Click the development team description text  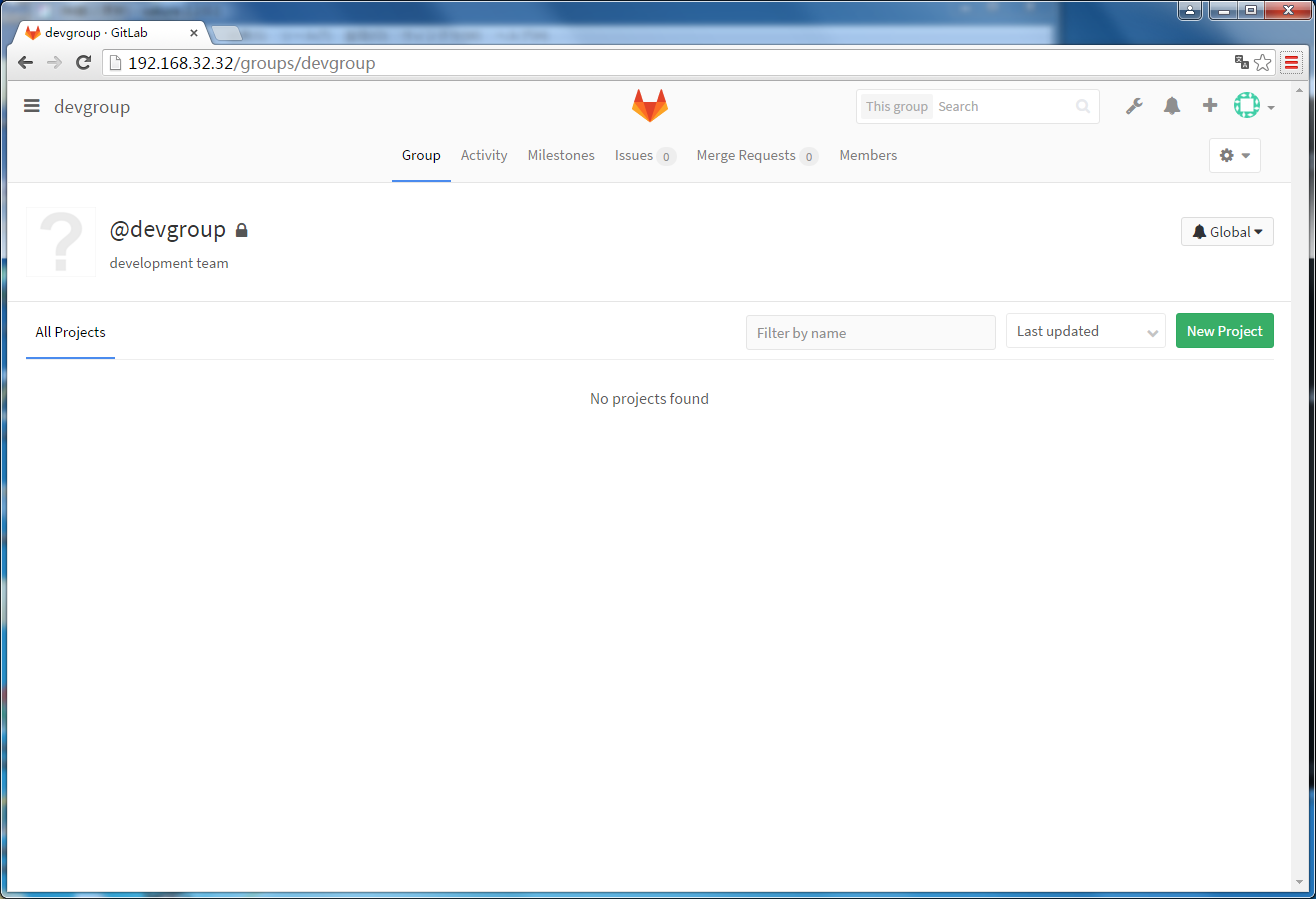coord(169,264)
